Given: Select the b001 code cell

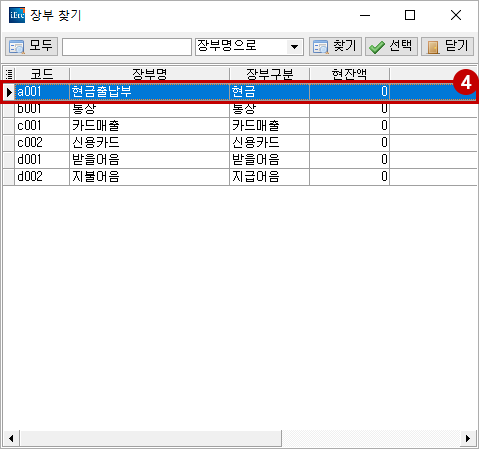Looking at the screenshot, I should (42, 109).
